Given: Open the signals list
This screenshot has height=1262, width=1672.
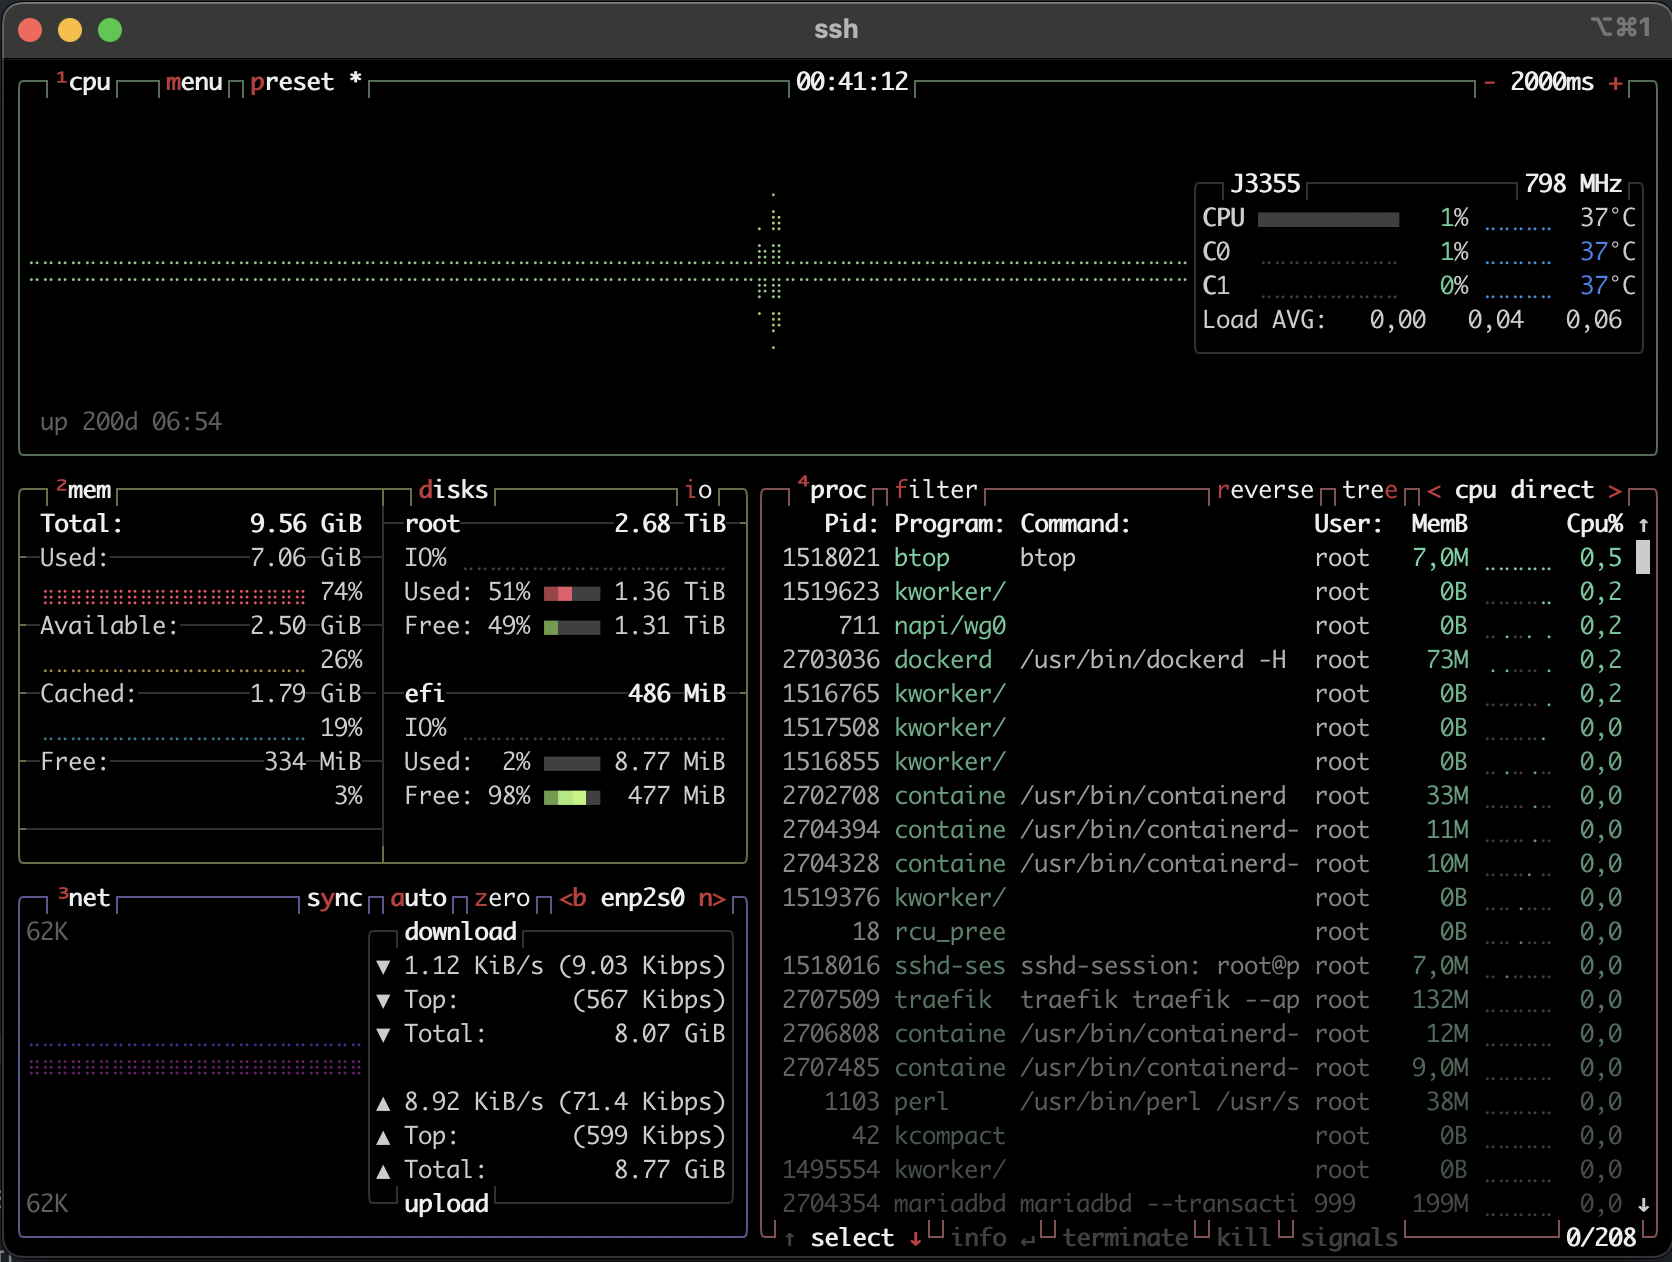Looking at the screenshot, I should [x=1349, y=1238].
